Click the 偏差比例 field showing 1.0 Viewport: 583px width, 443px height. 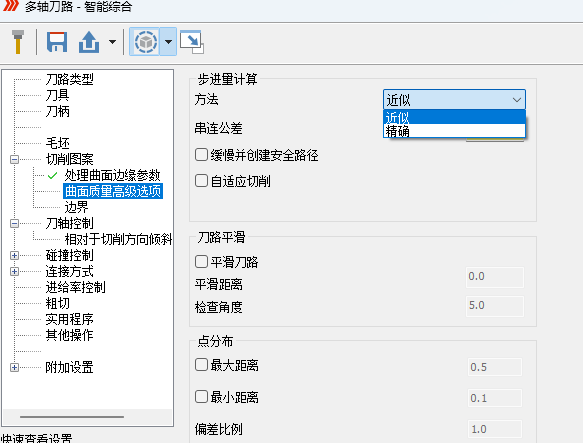pyautogui.click(x=495, y=429)
